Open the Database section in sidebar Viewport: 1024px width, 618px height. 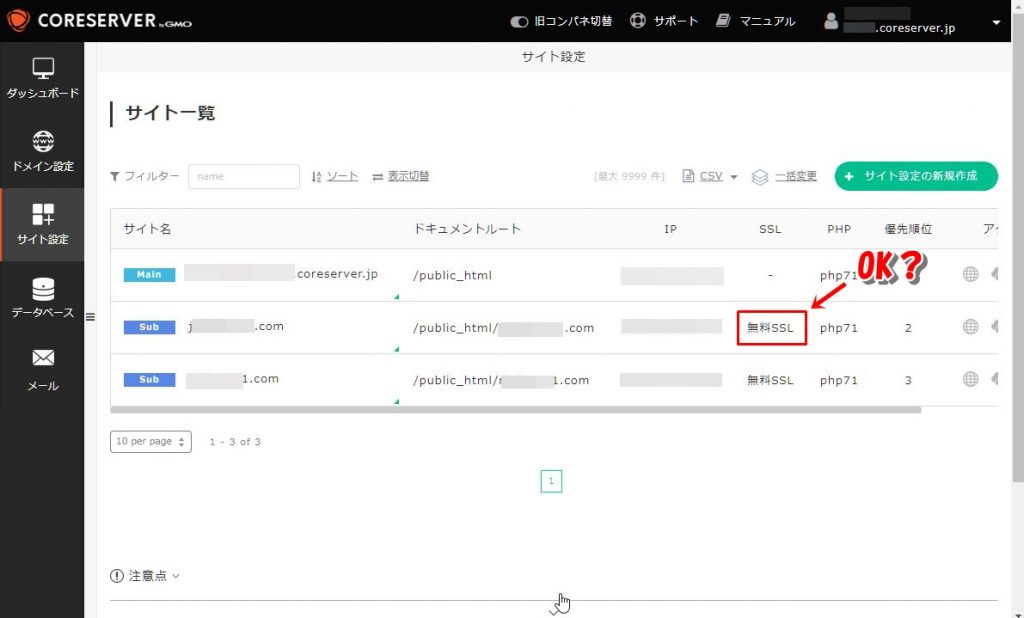[42, 298]
